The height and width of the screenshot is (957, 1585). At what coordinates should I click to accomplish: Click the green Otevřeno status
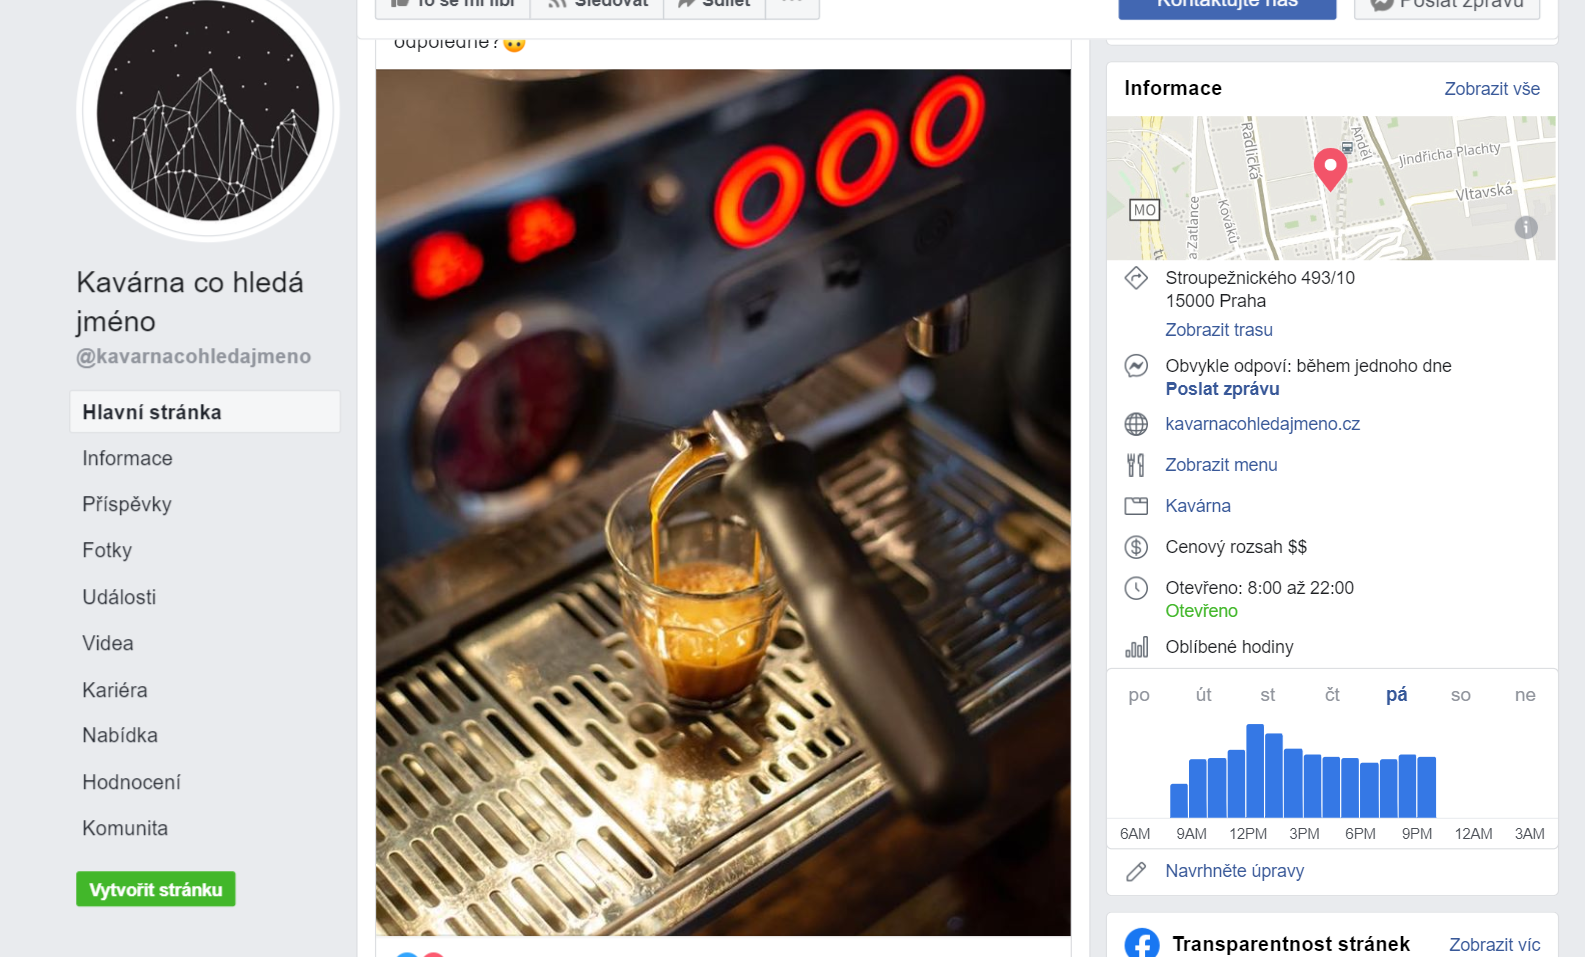[1201, 611]
